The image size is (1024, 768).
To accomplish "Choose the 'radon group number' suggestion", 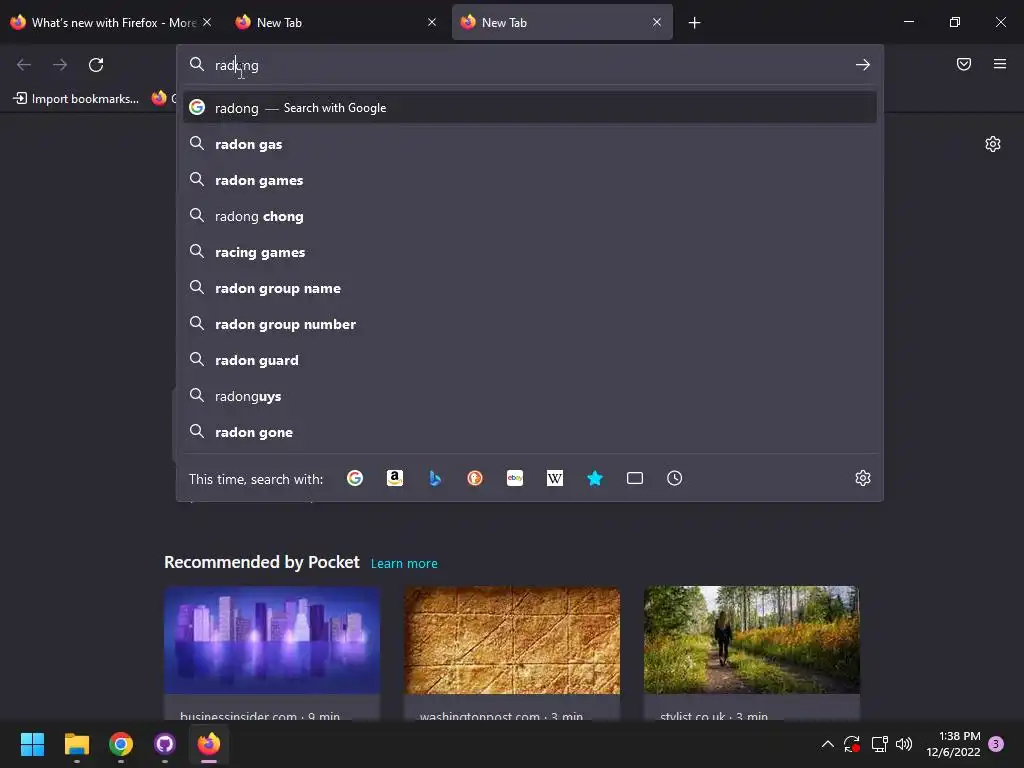I will pyautogui.click(x=530, y=324).
